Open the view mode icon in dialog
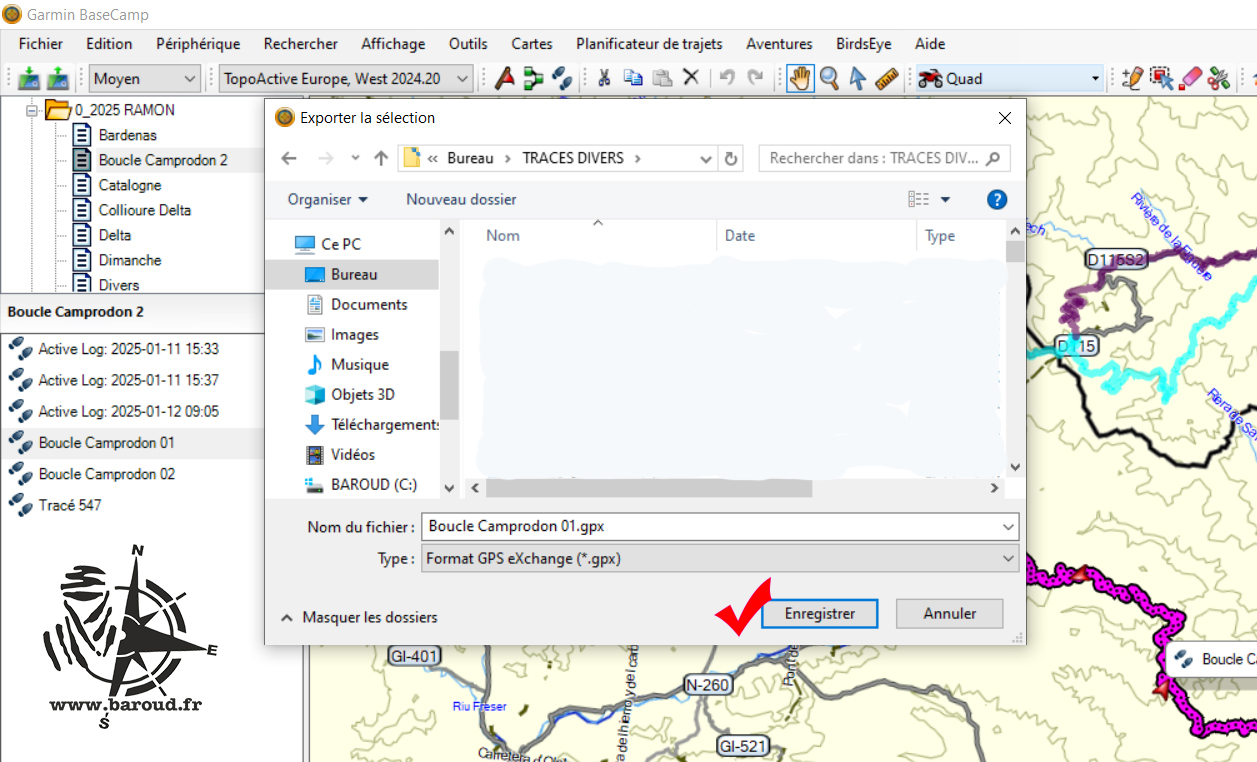 (919, 199)
